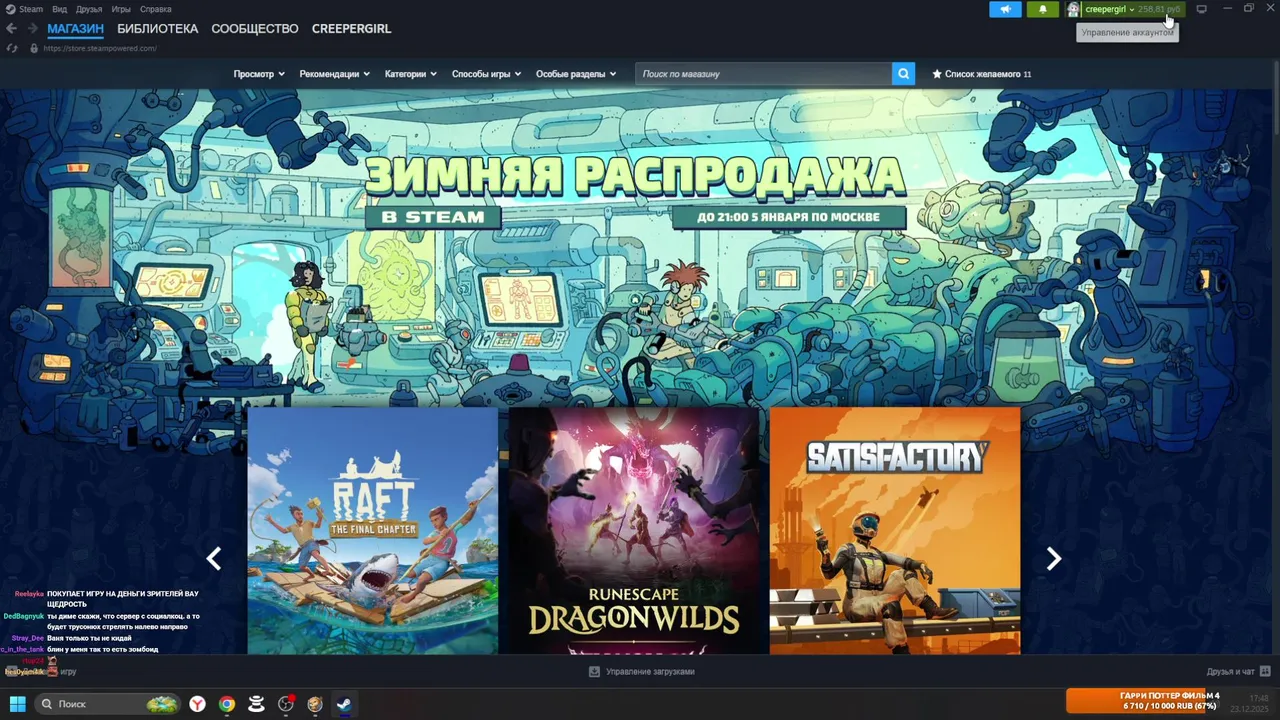Open the Друзья menu
This screenshot has height=720, width=1280.
pyautogui.click(x=89, y=9)
